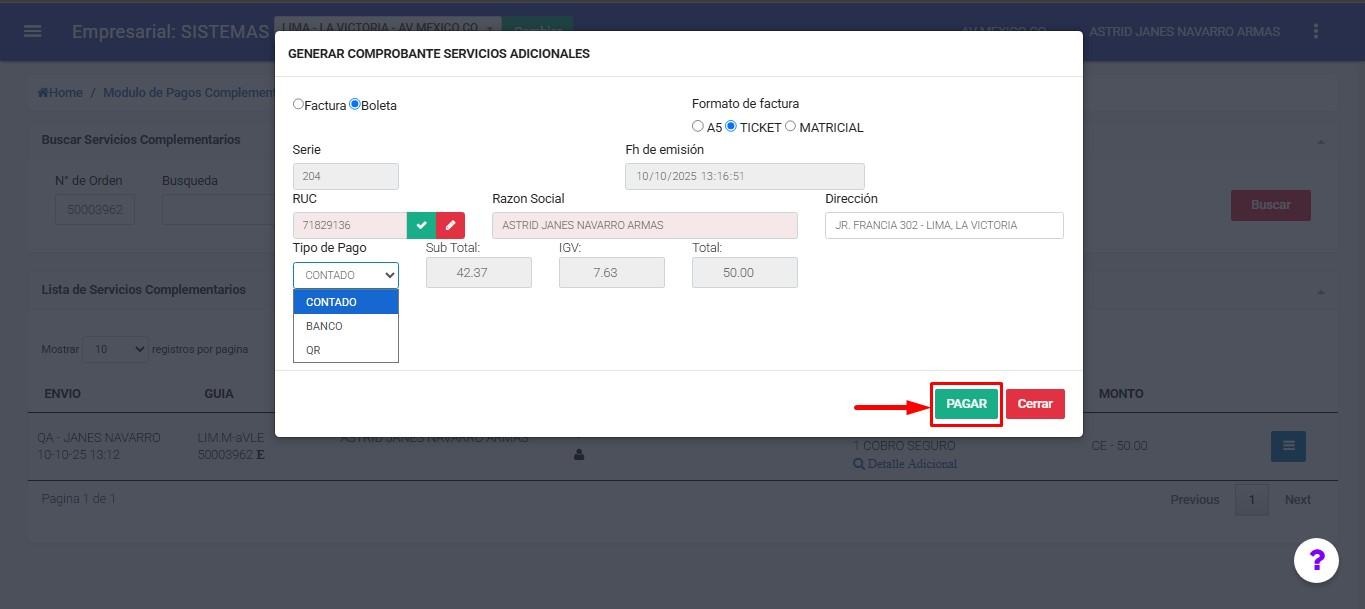Open the hamburger navigation menu
Screen dimensions: 1365x609
(x=32, y=31)
